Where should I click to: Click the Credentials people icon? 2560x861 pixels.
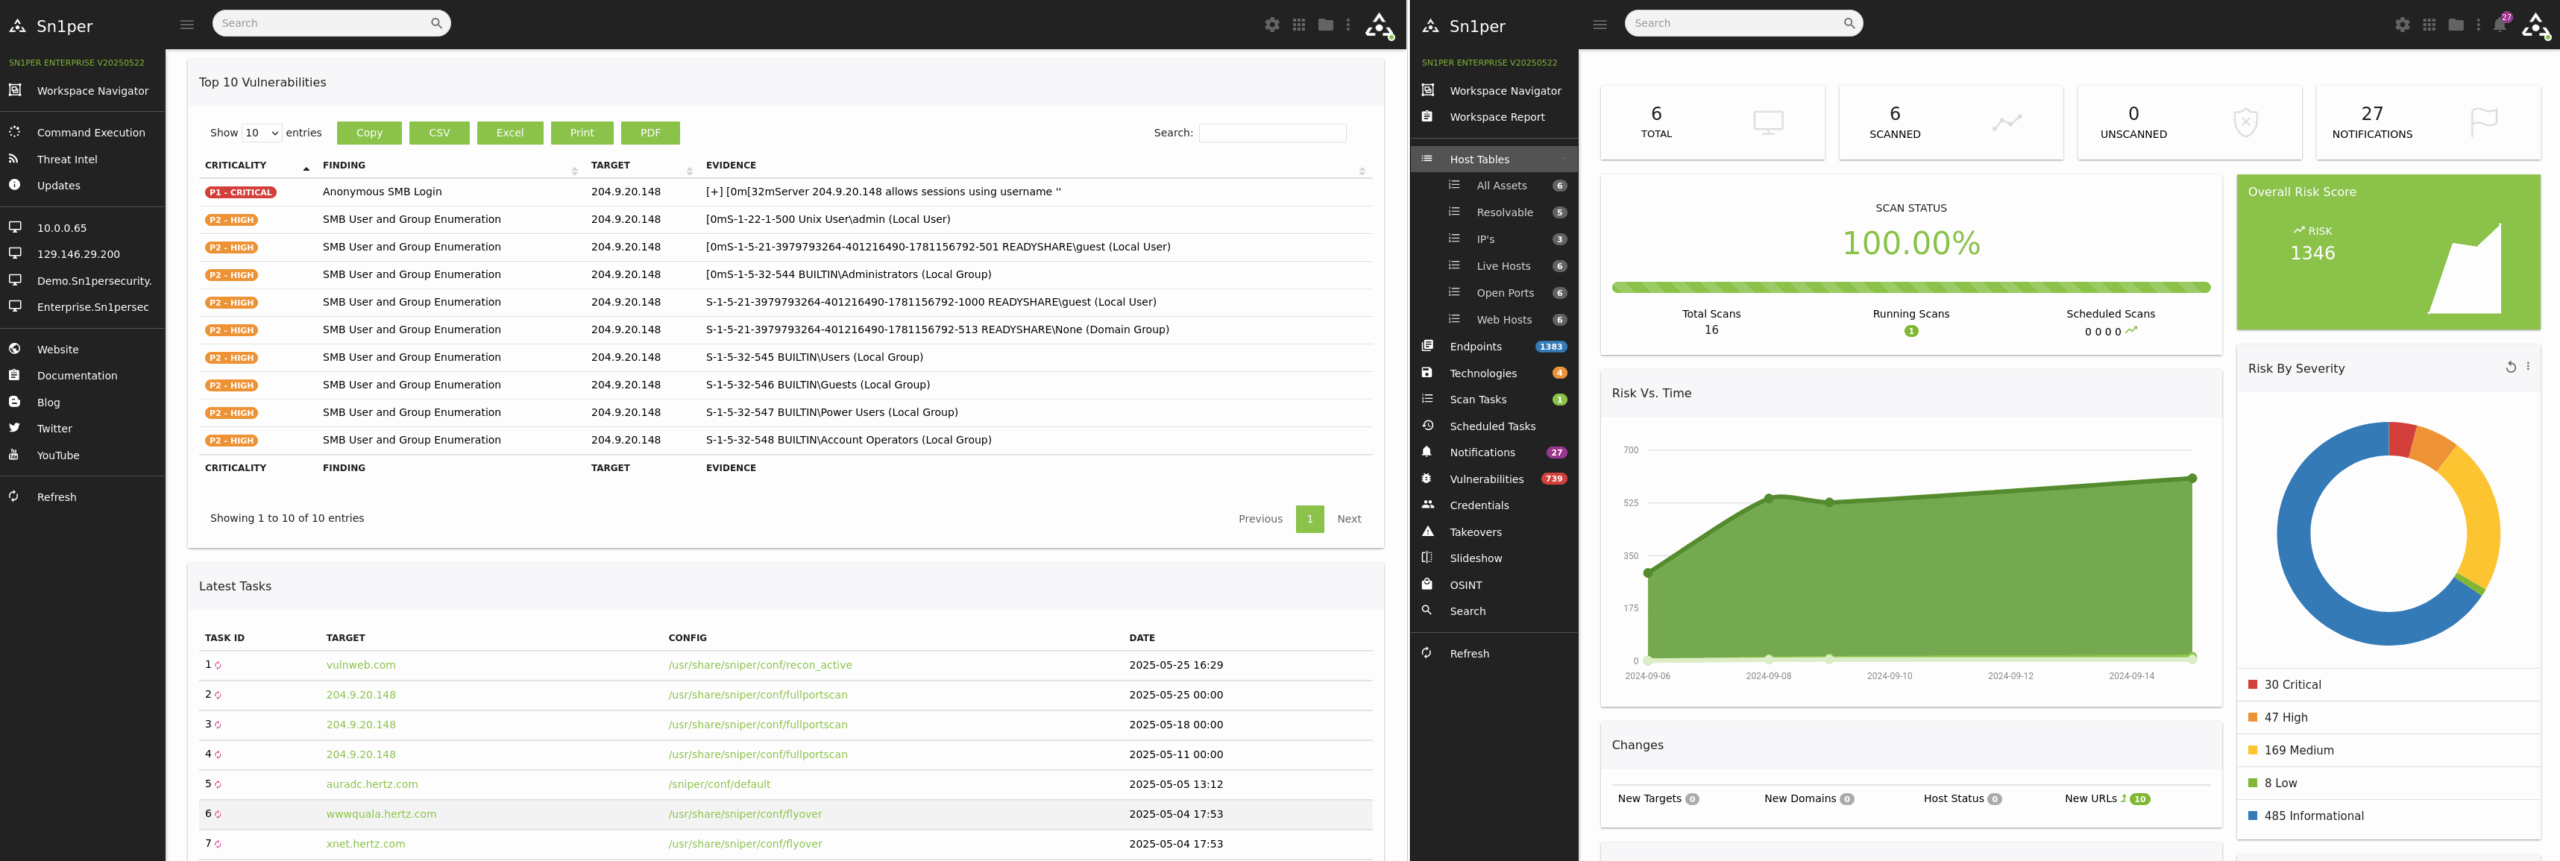[1427, 505]
